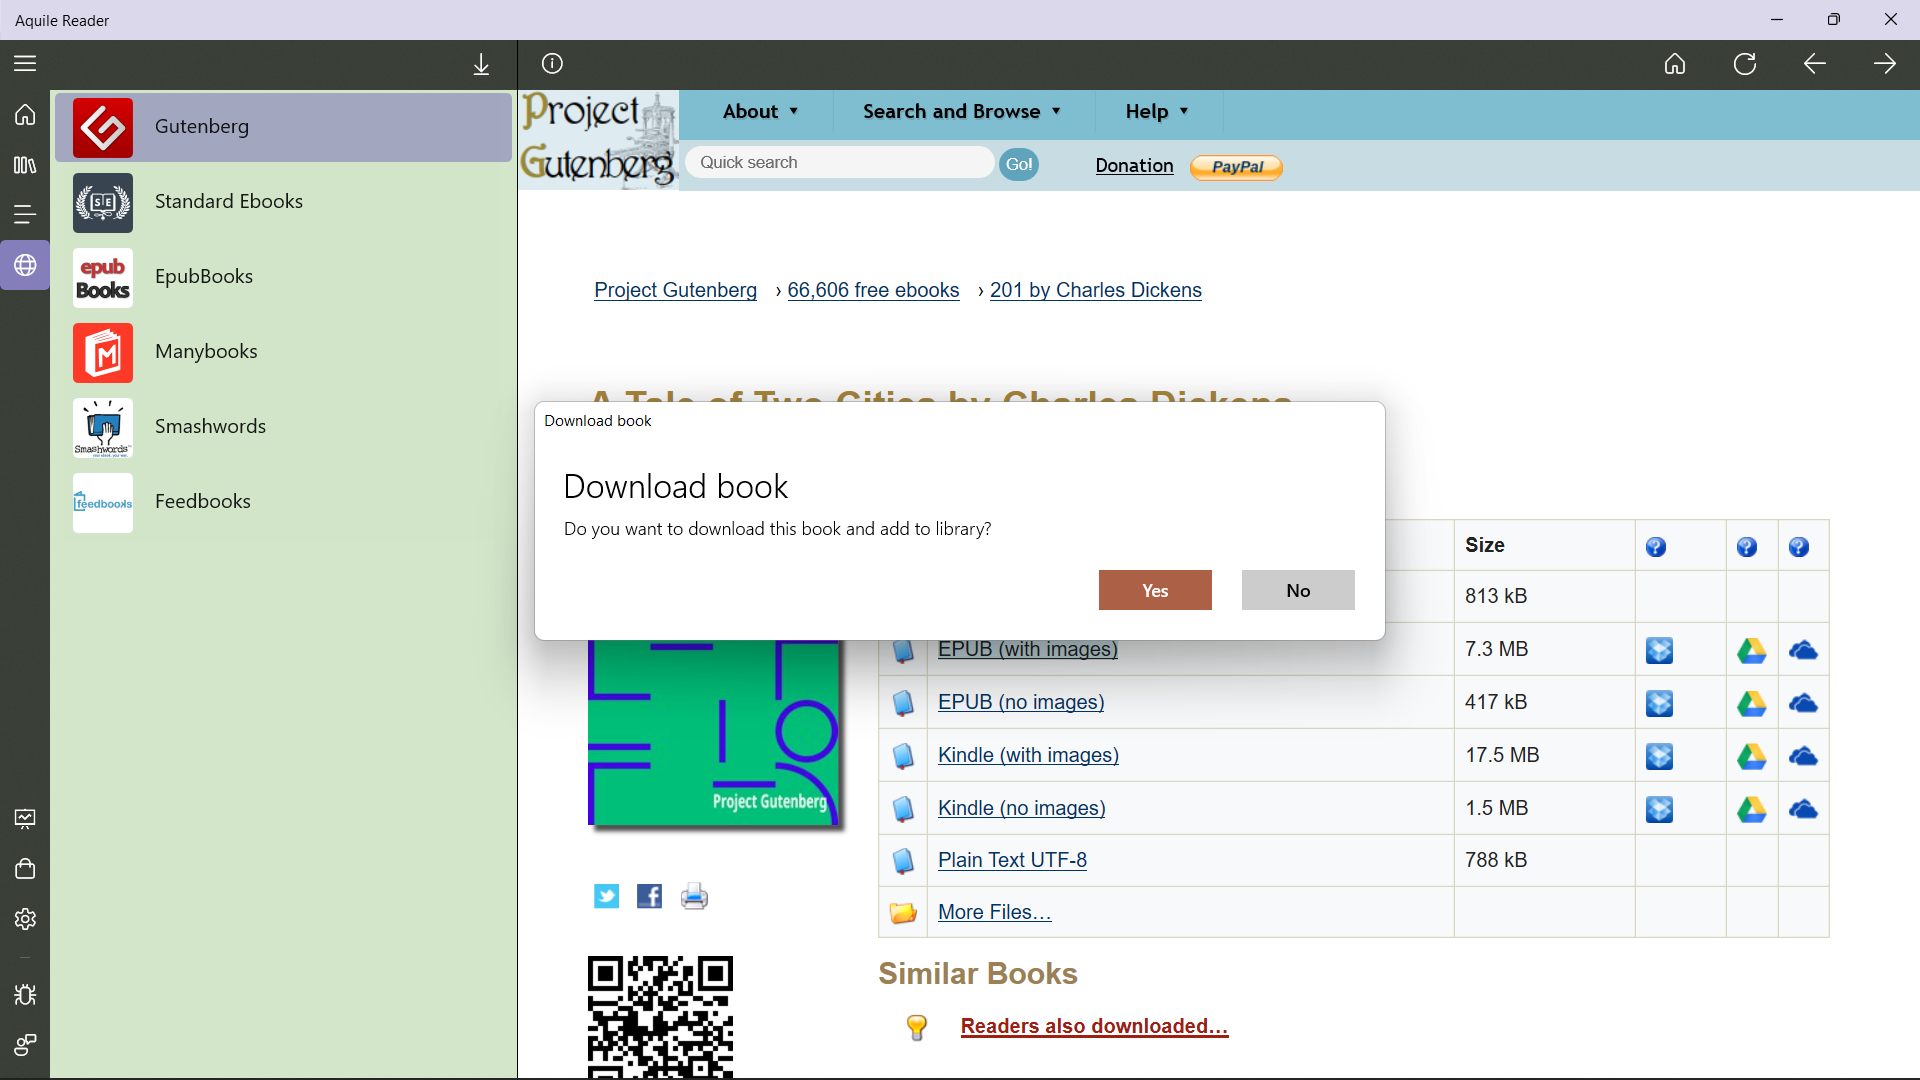This screenshot has height=1080, width=1920.
Task: Open the hamburger navigation menu
Action: tap(25, 64)
